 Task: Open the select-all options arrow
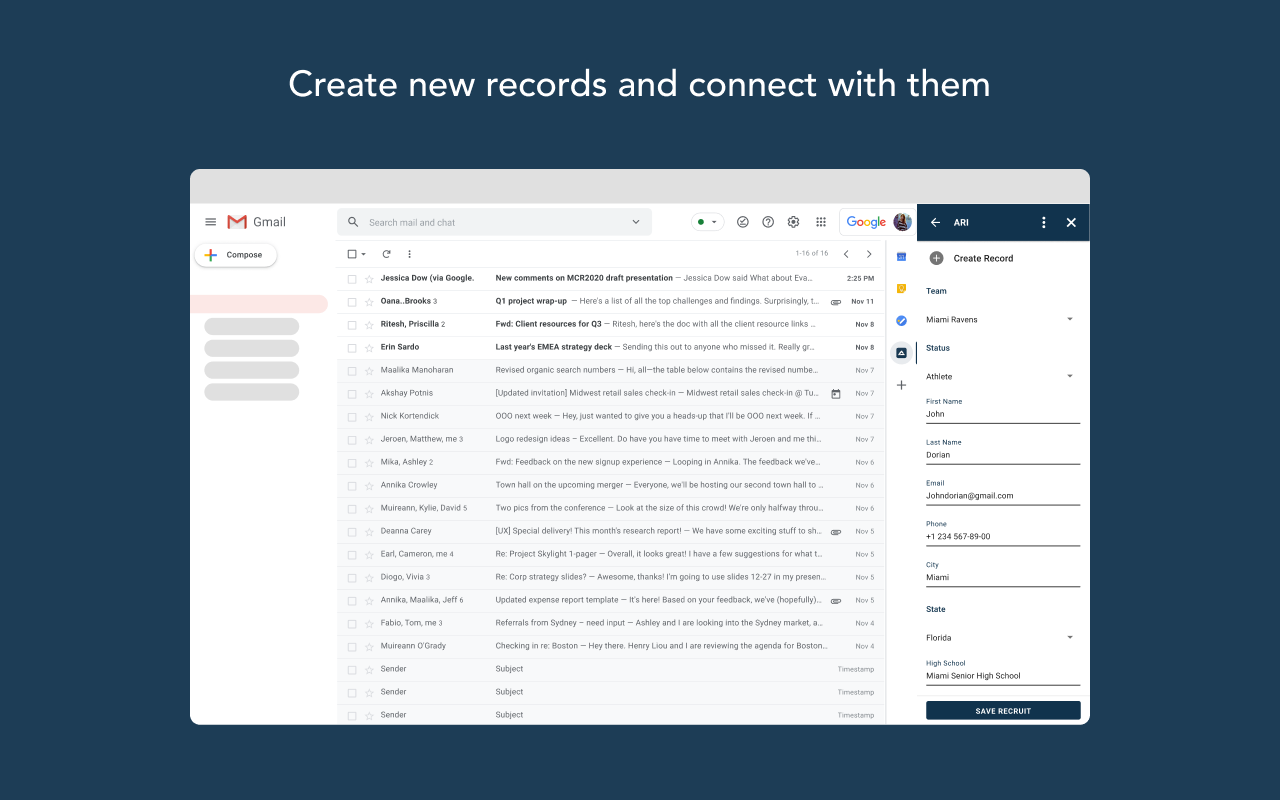tap(364, 254)
